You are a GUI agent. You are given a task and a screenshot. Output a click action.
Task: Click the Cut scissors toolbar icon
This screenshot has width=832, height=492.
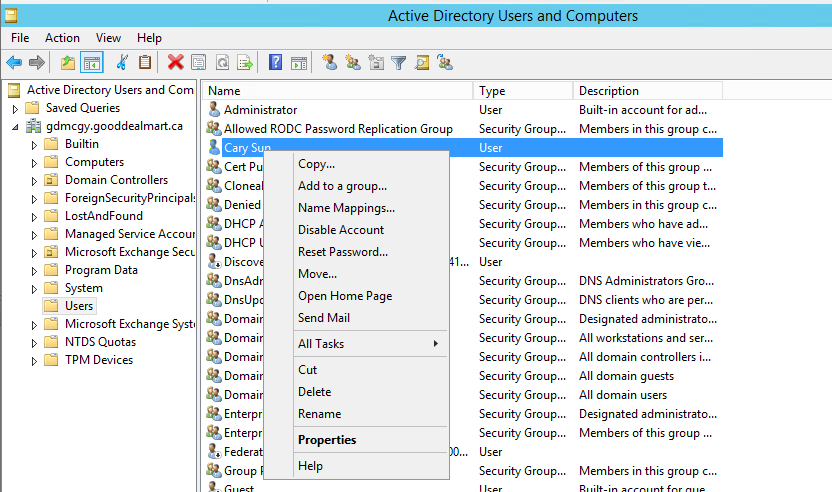pyautogui.click(x=122, y=63)
